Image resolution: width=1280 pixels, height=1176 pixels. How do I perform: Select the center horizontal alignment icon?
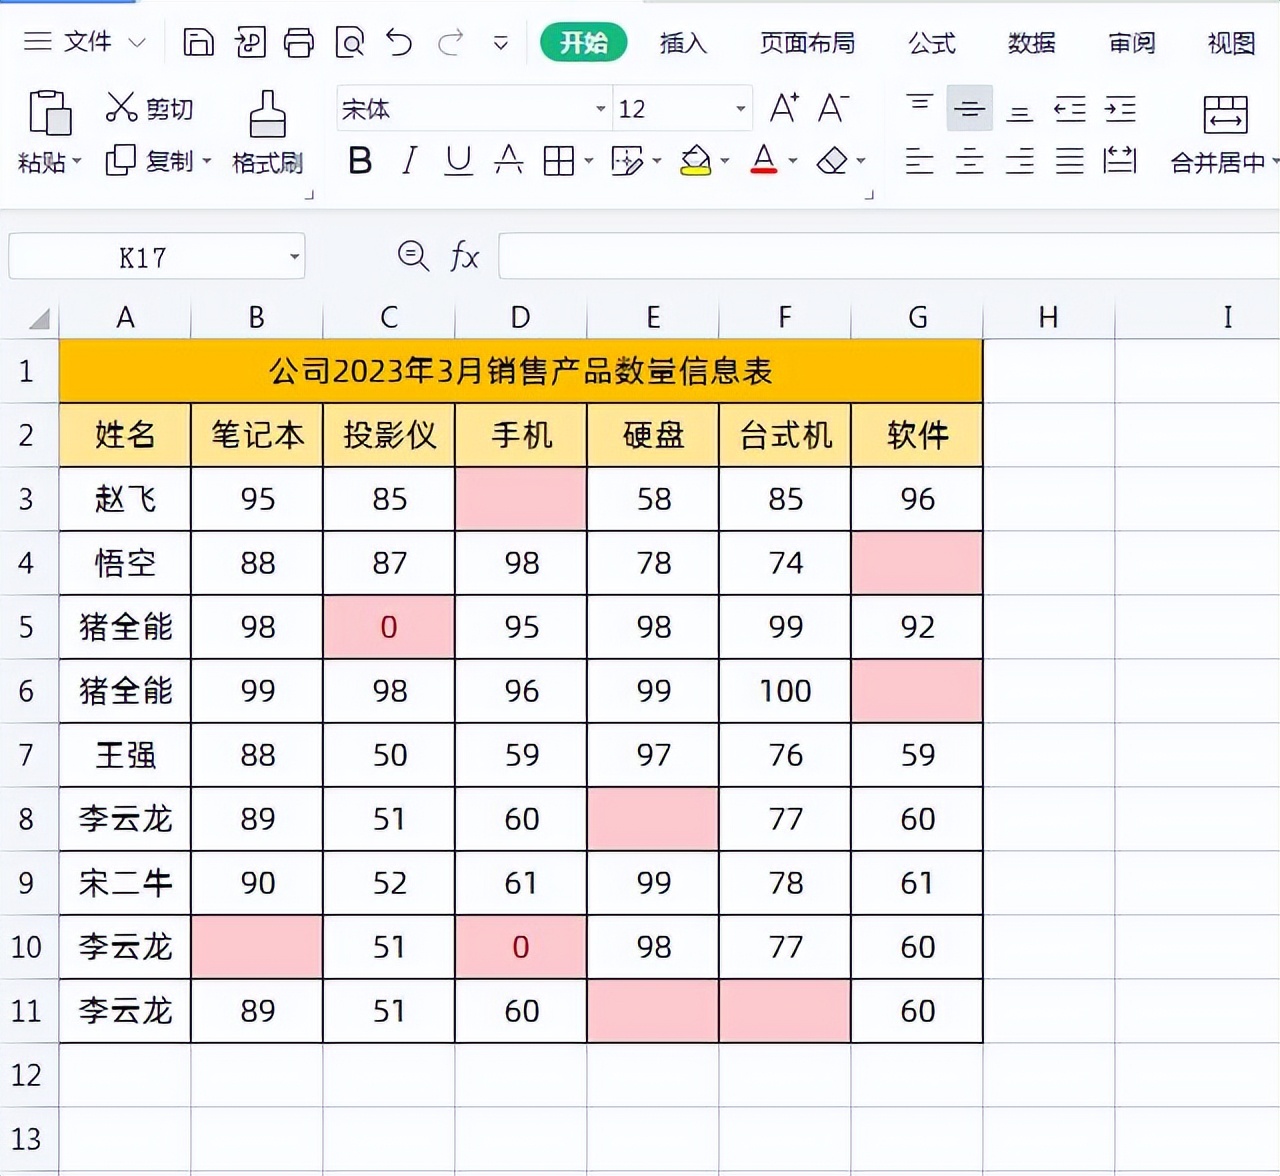coord(968,160)
